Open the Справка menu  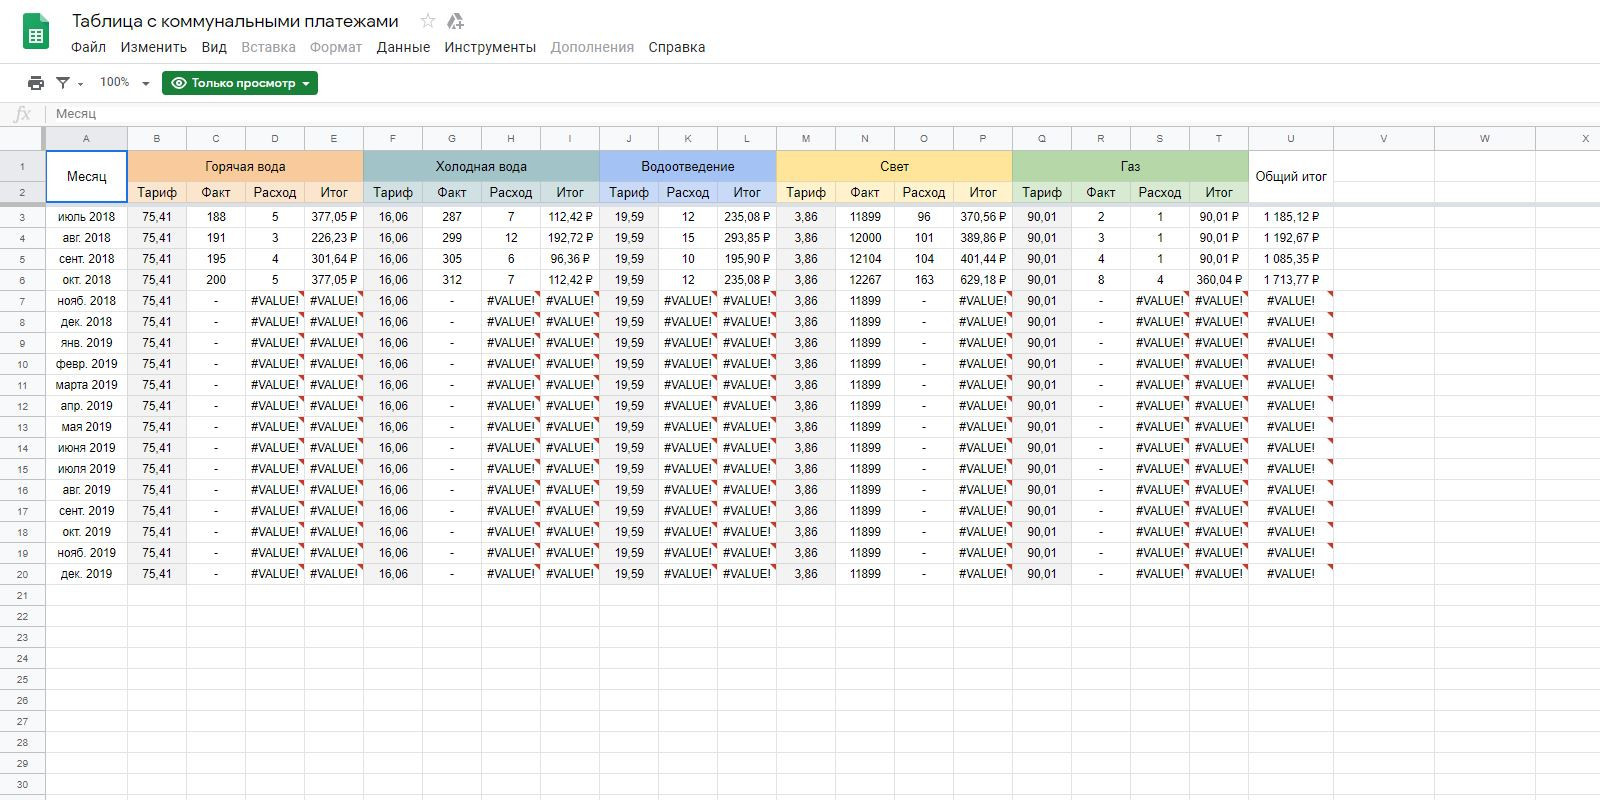pyautogui.click(x=677, y=47)
